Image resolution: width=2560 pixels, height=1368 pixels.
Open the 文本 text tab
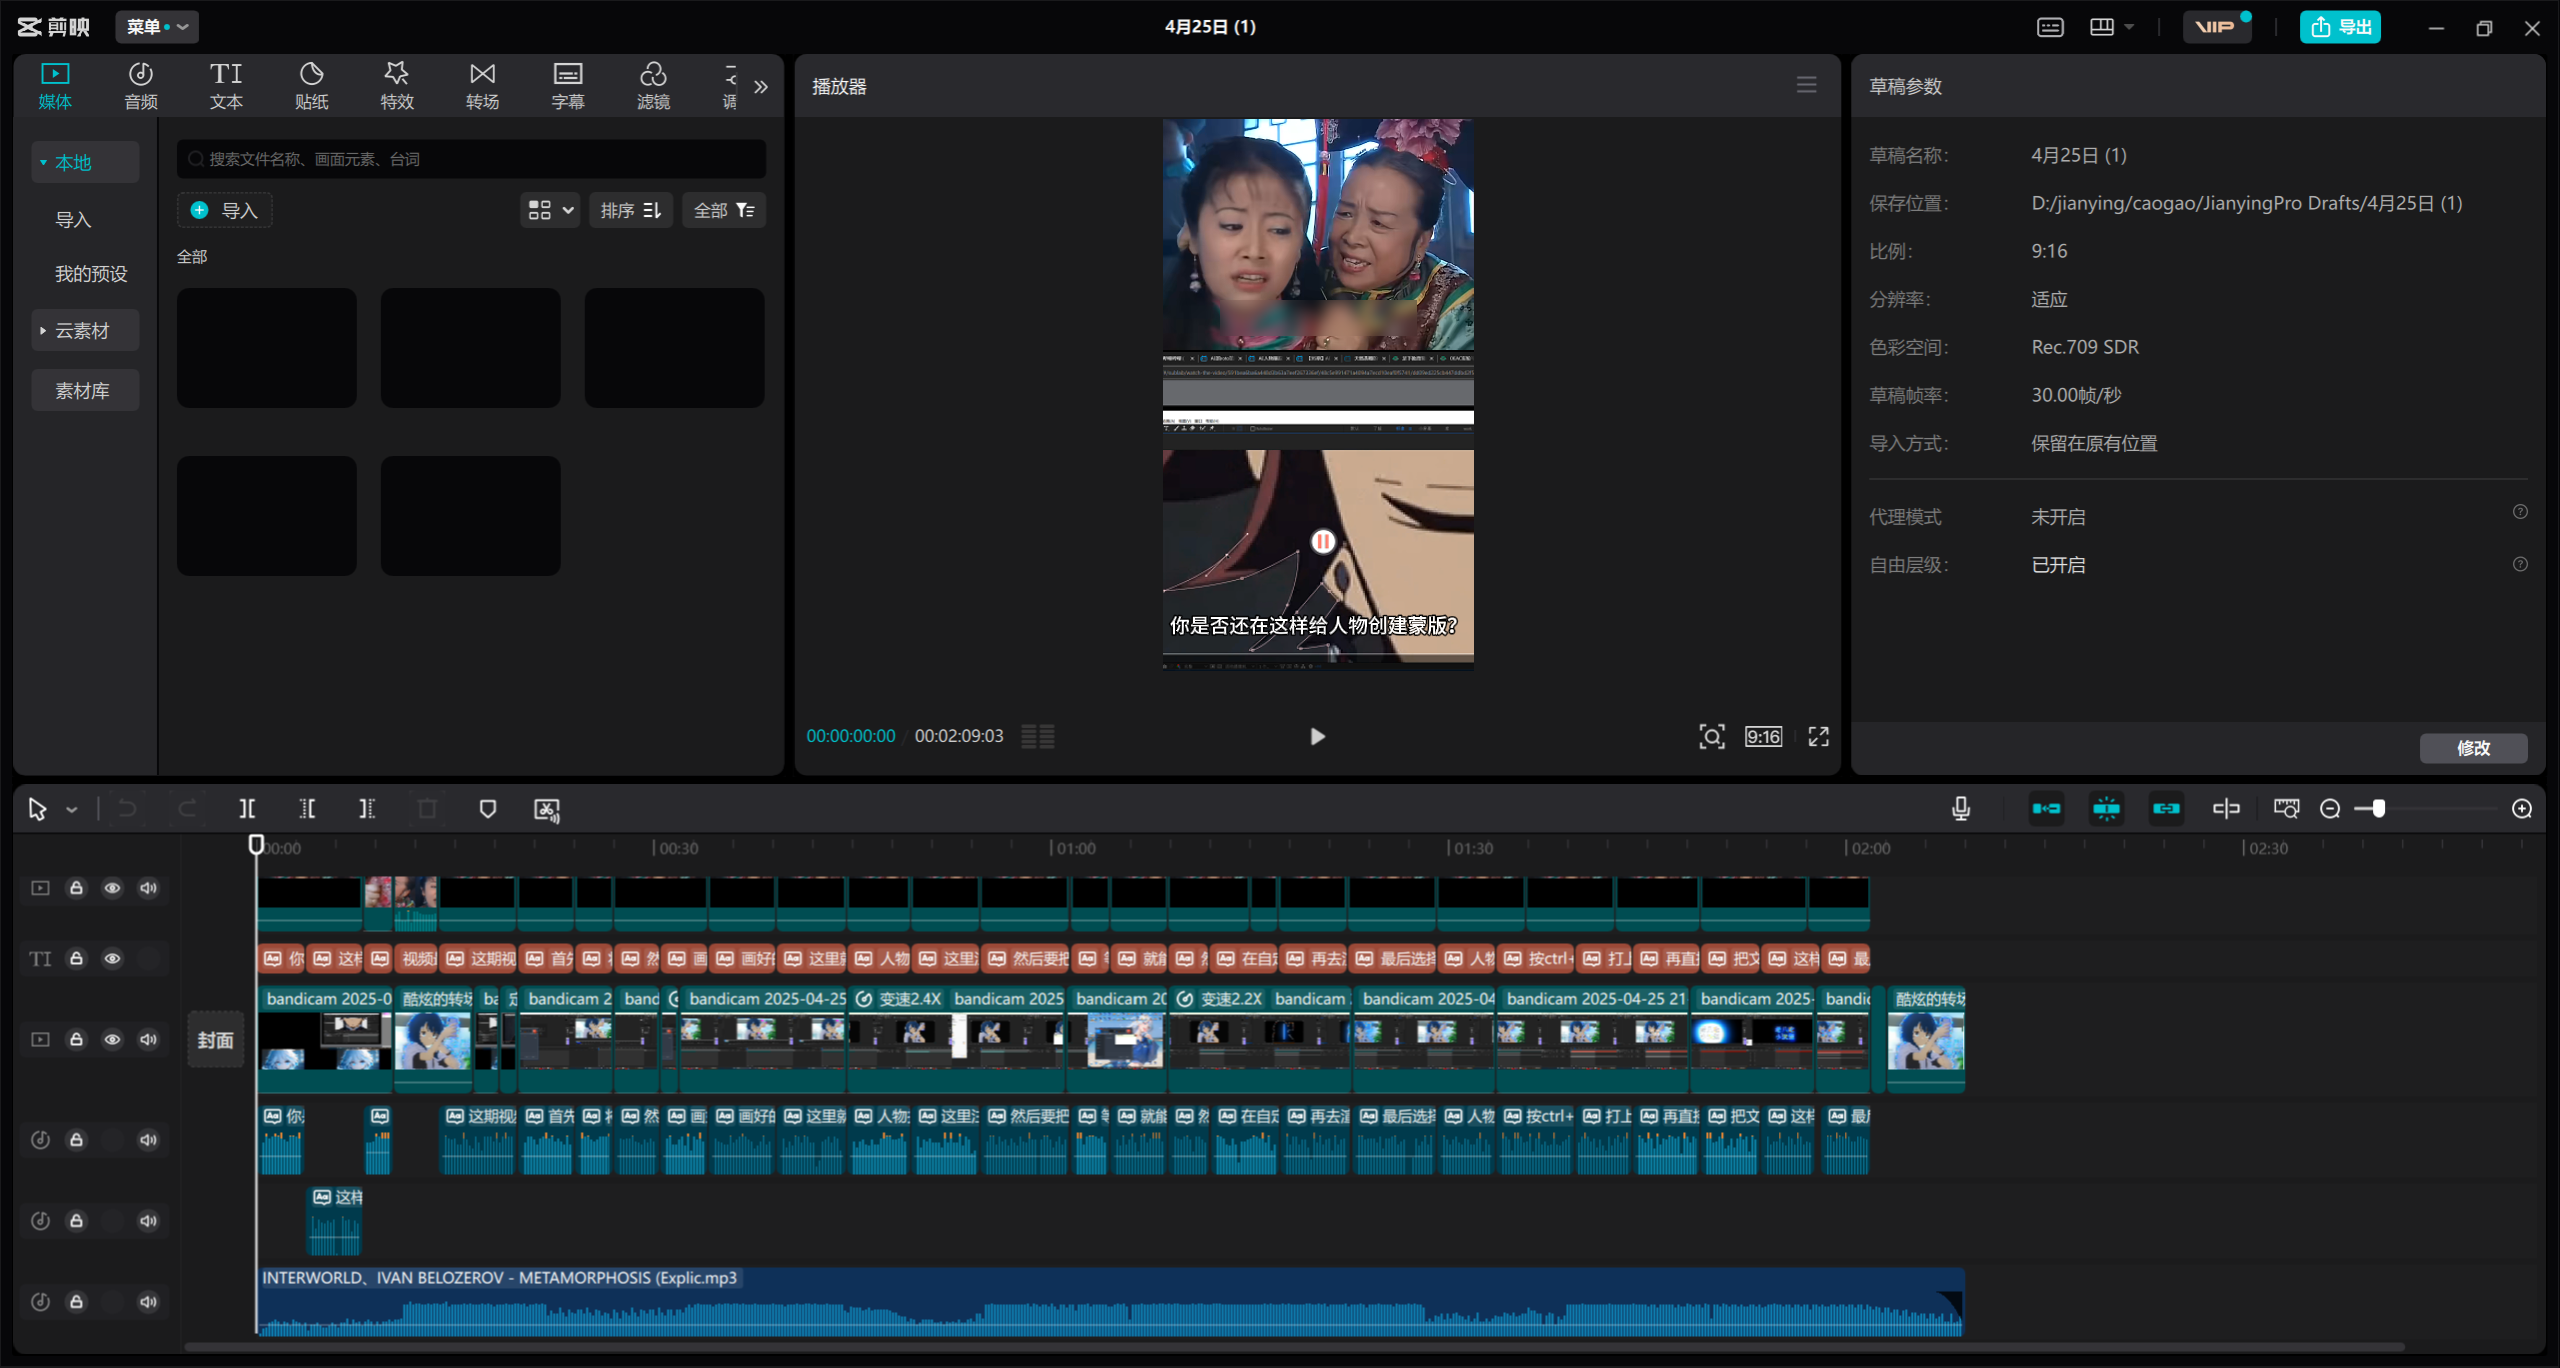click(x=226, y=86)
